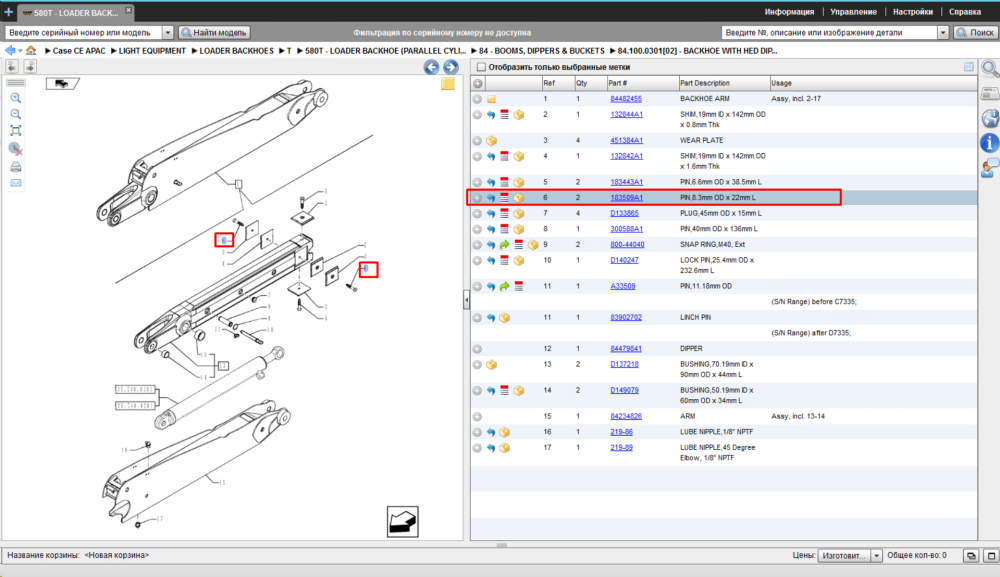
Task: Open the part search field dropdown arrow
Action: 943,33
